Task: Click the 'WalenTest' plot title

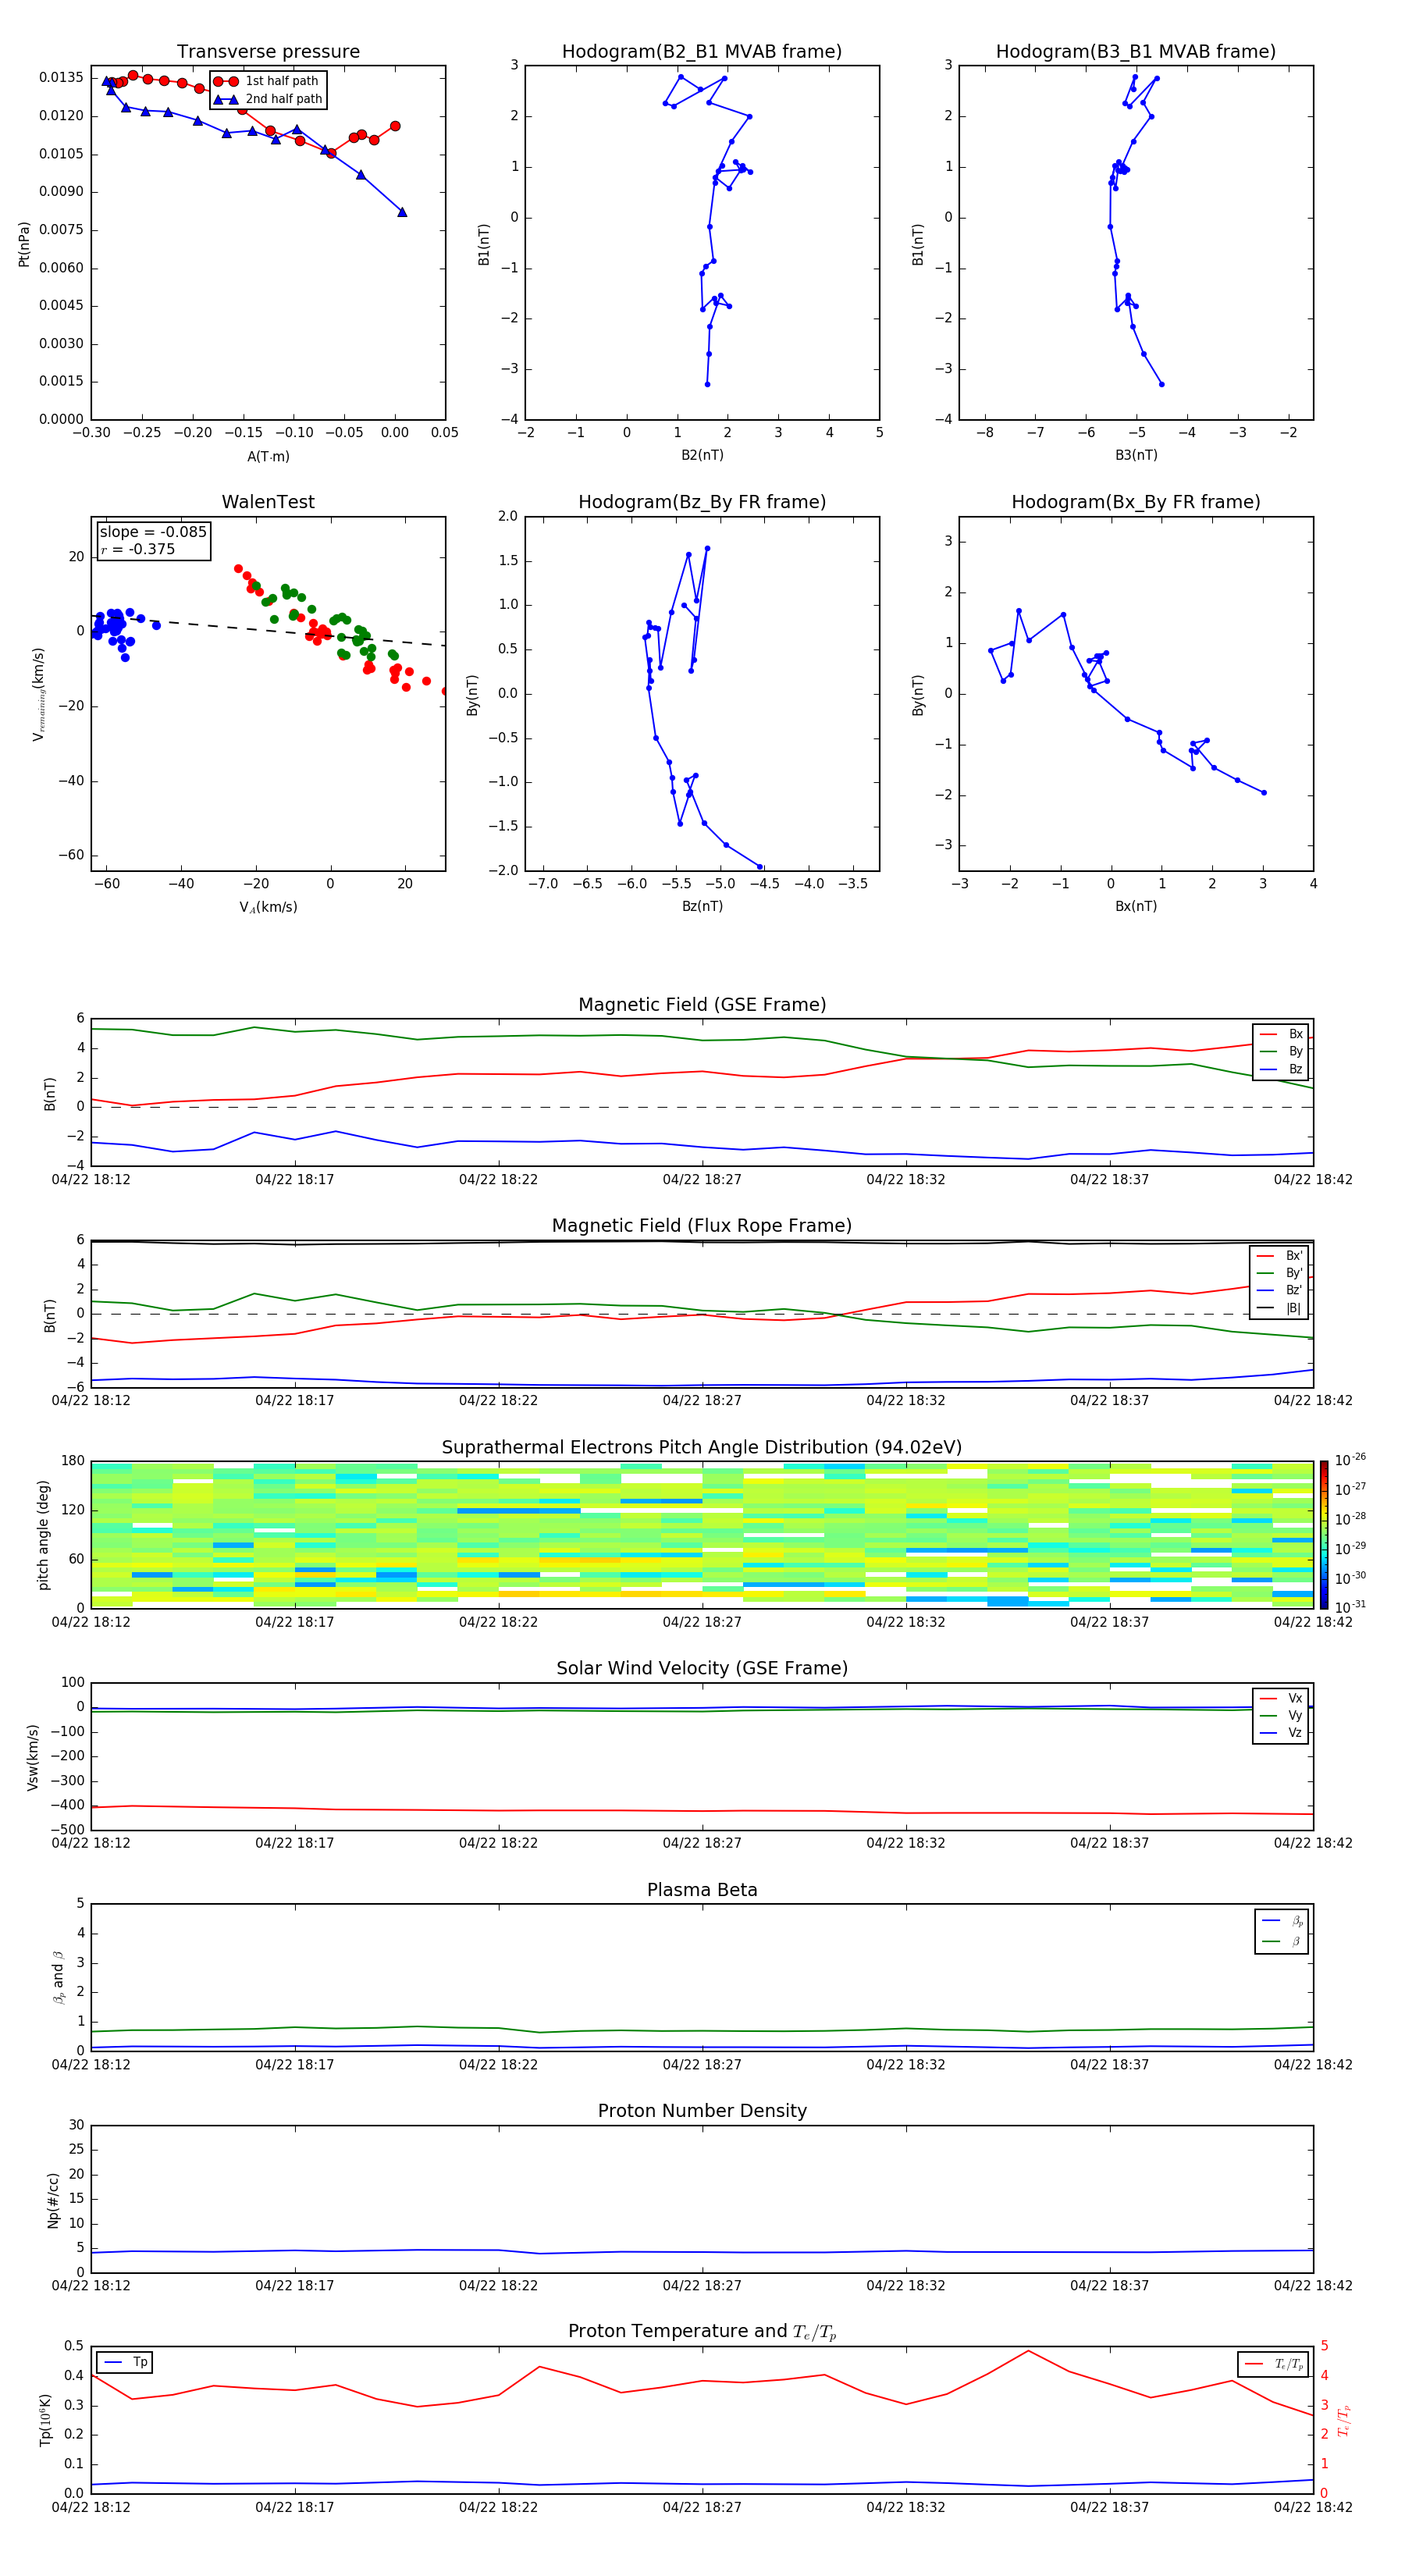Action: [268, 502]
